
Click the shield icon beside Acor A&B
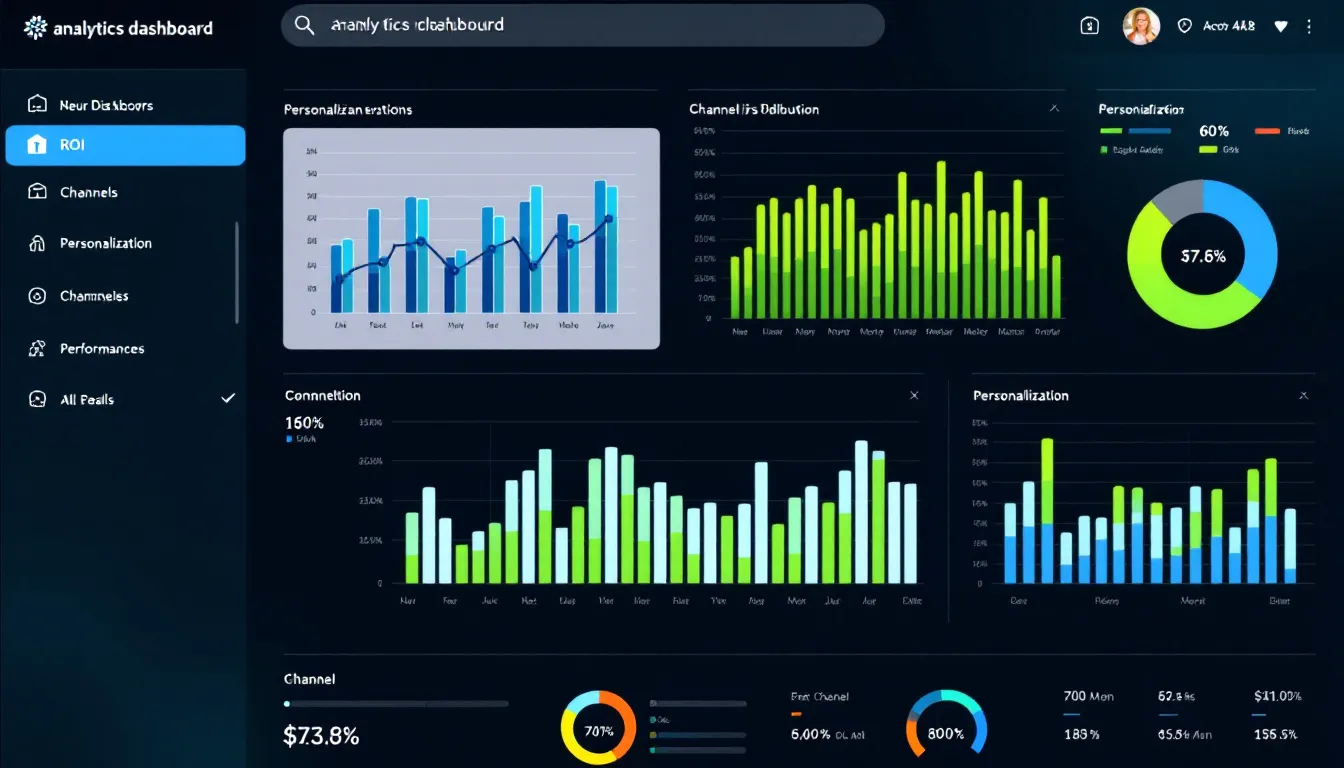(1185, 27)
